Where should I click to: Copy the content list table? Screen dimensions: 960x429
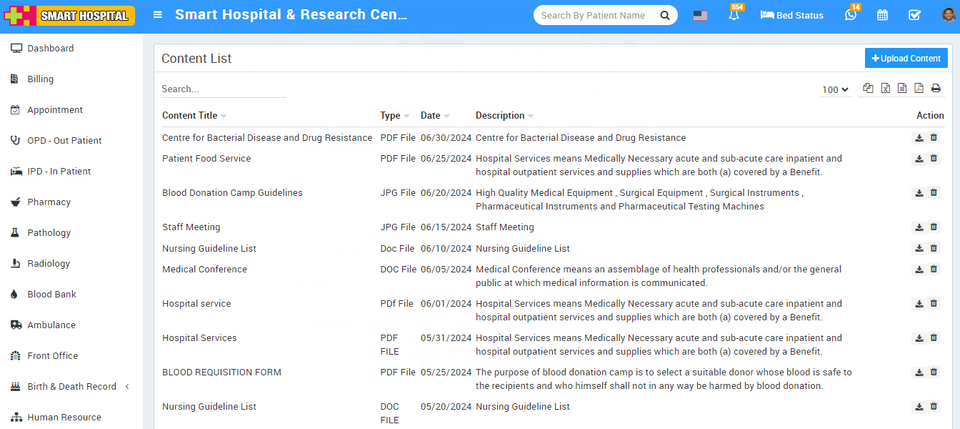pos(868,89)
